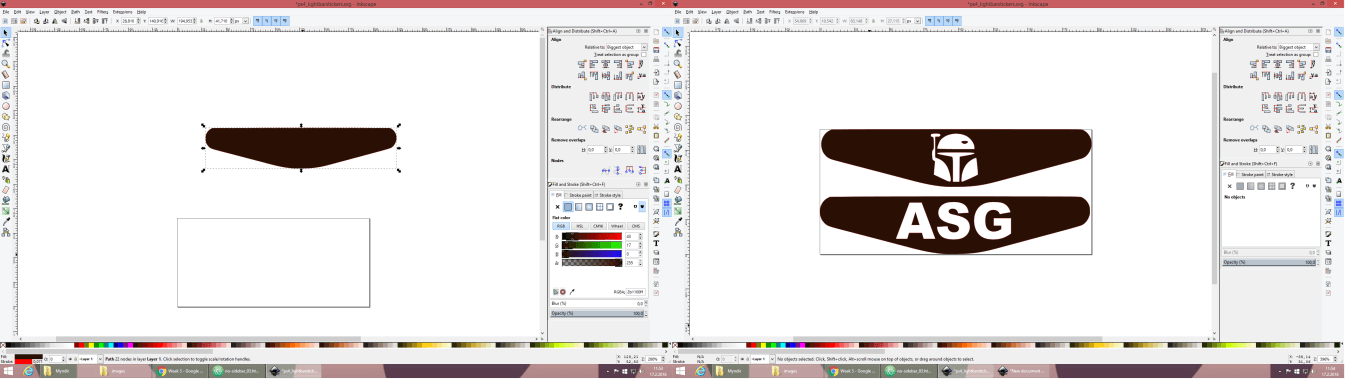
Task: Toggle Treat selection as group in right window
Action: (x=1316, y=54)
